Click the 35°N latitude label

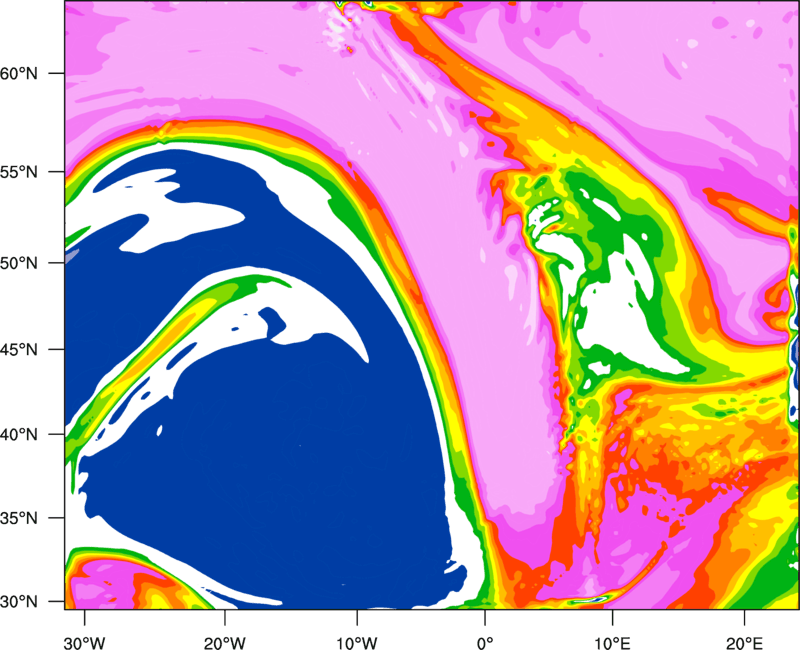click(19, 518)
